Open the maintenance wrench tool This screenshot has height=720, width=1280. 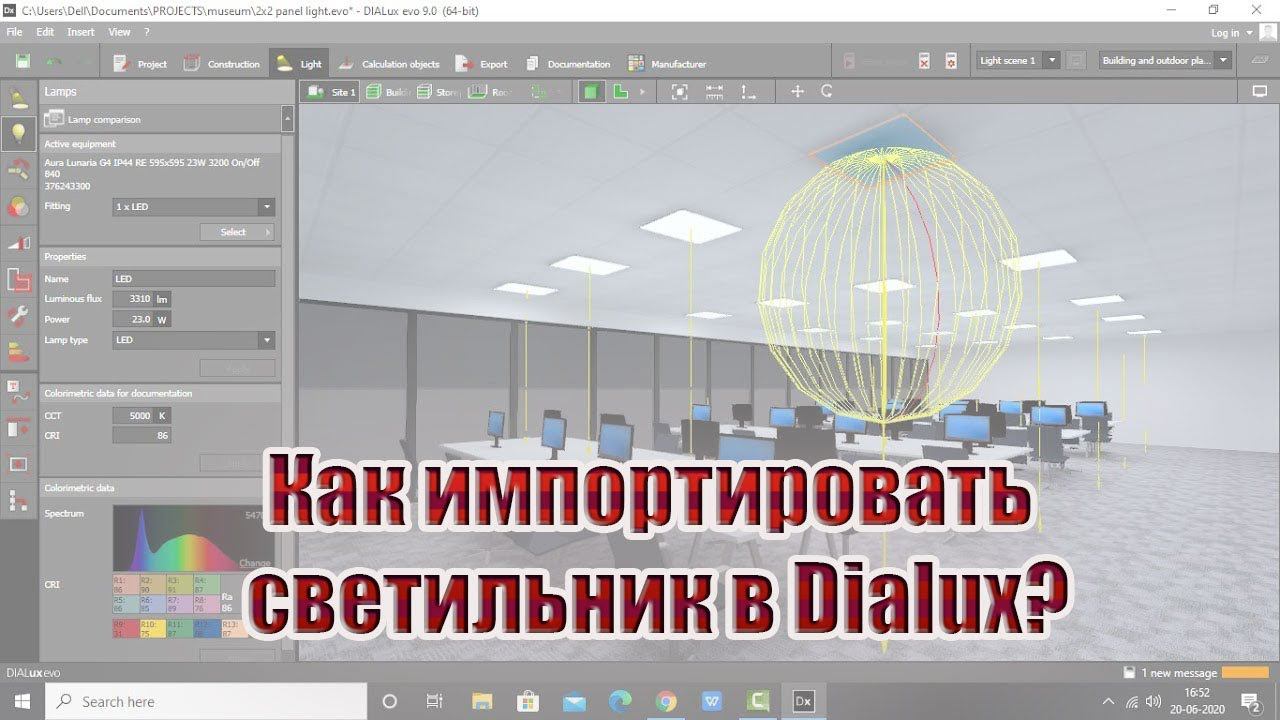(19, 317)
